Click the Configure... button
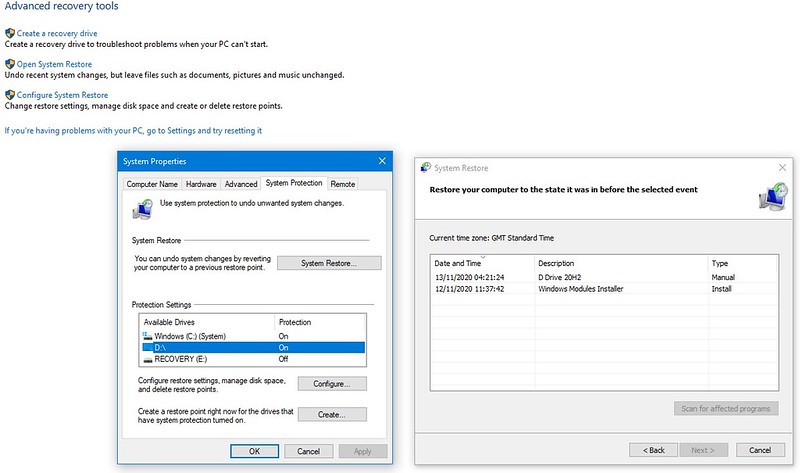The image size is (800, 473). (x=332, y=384)
